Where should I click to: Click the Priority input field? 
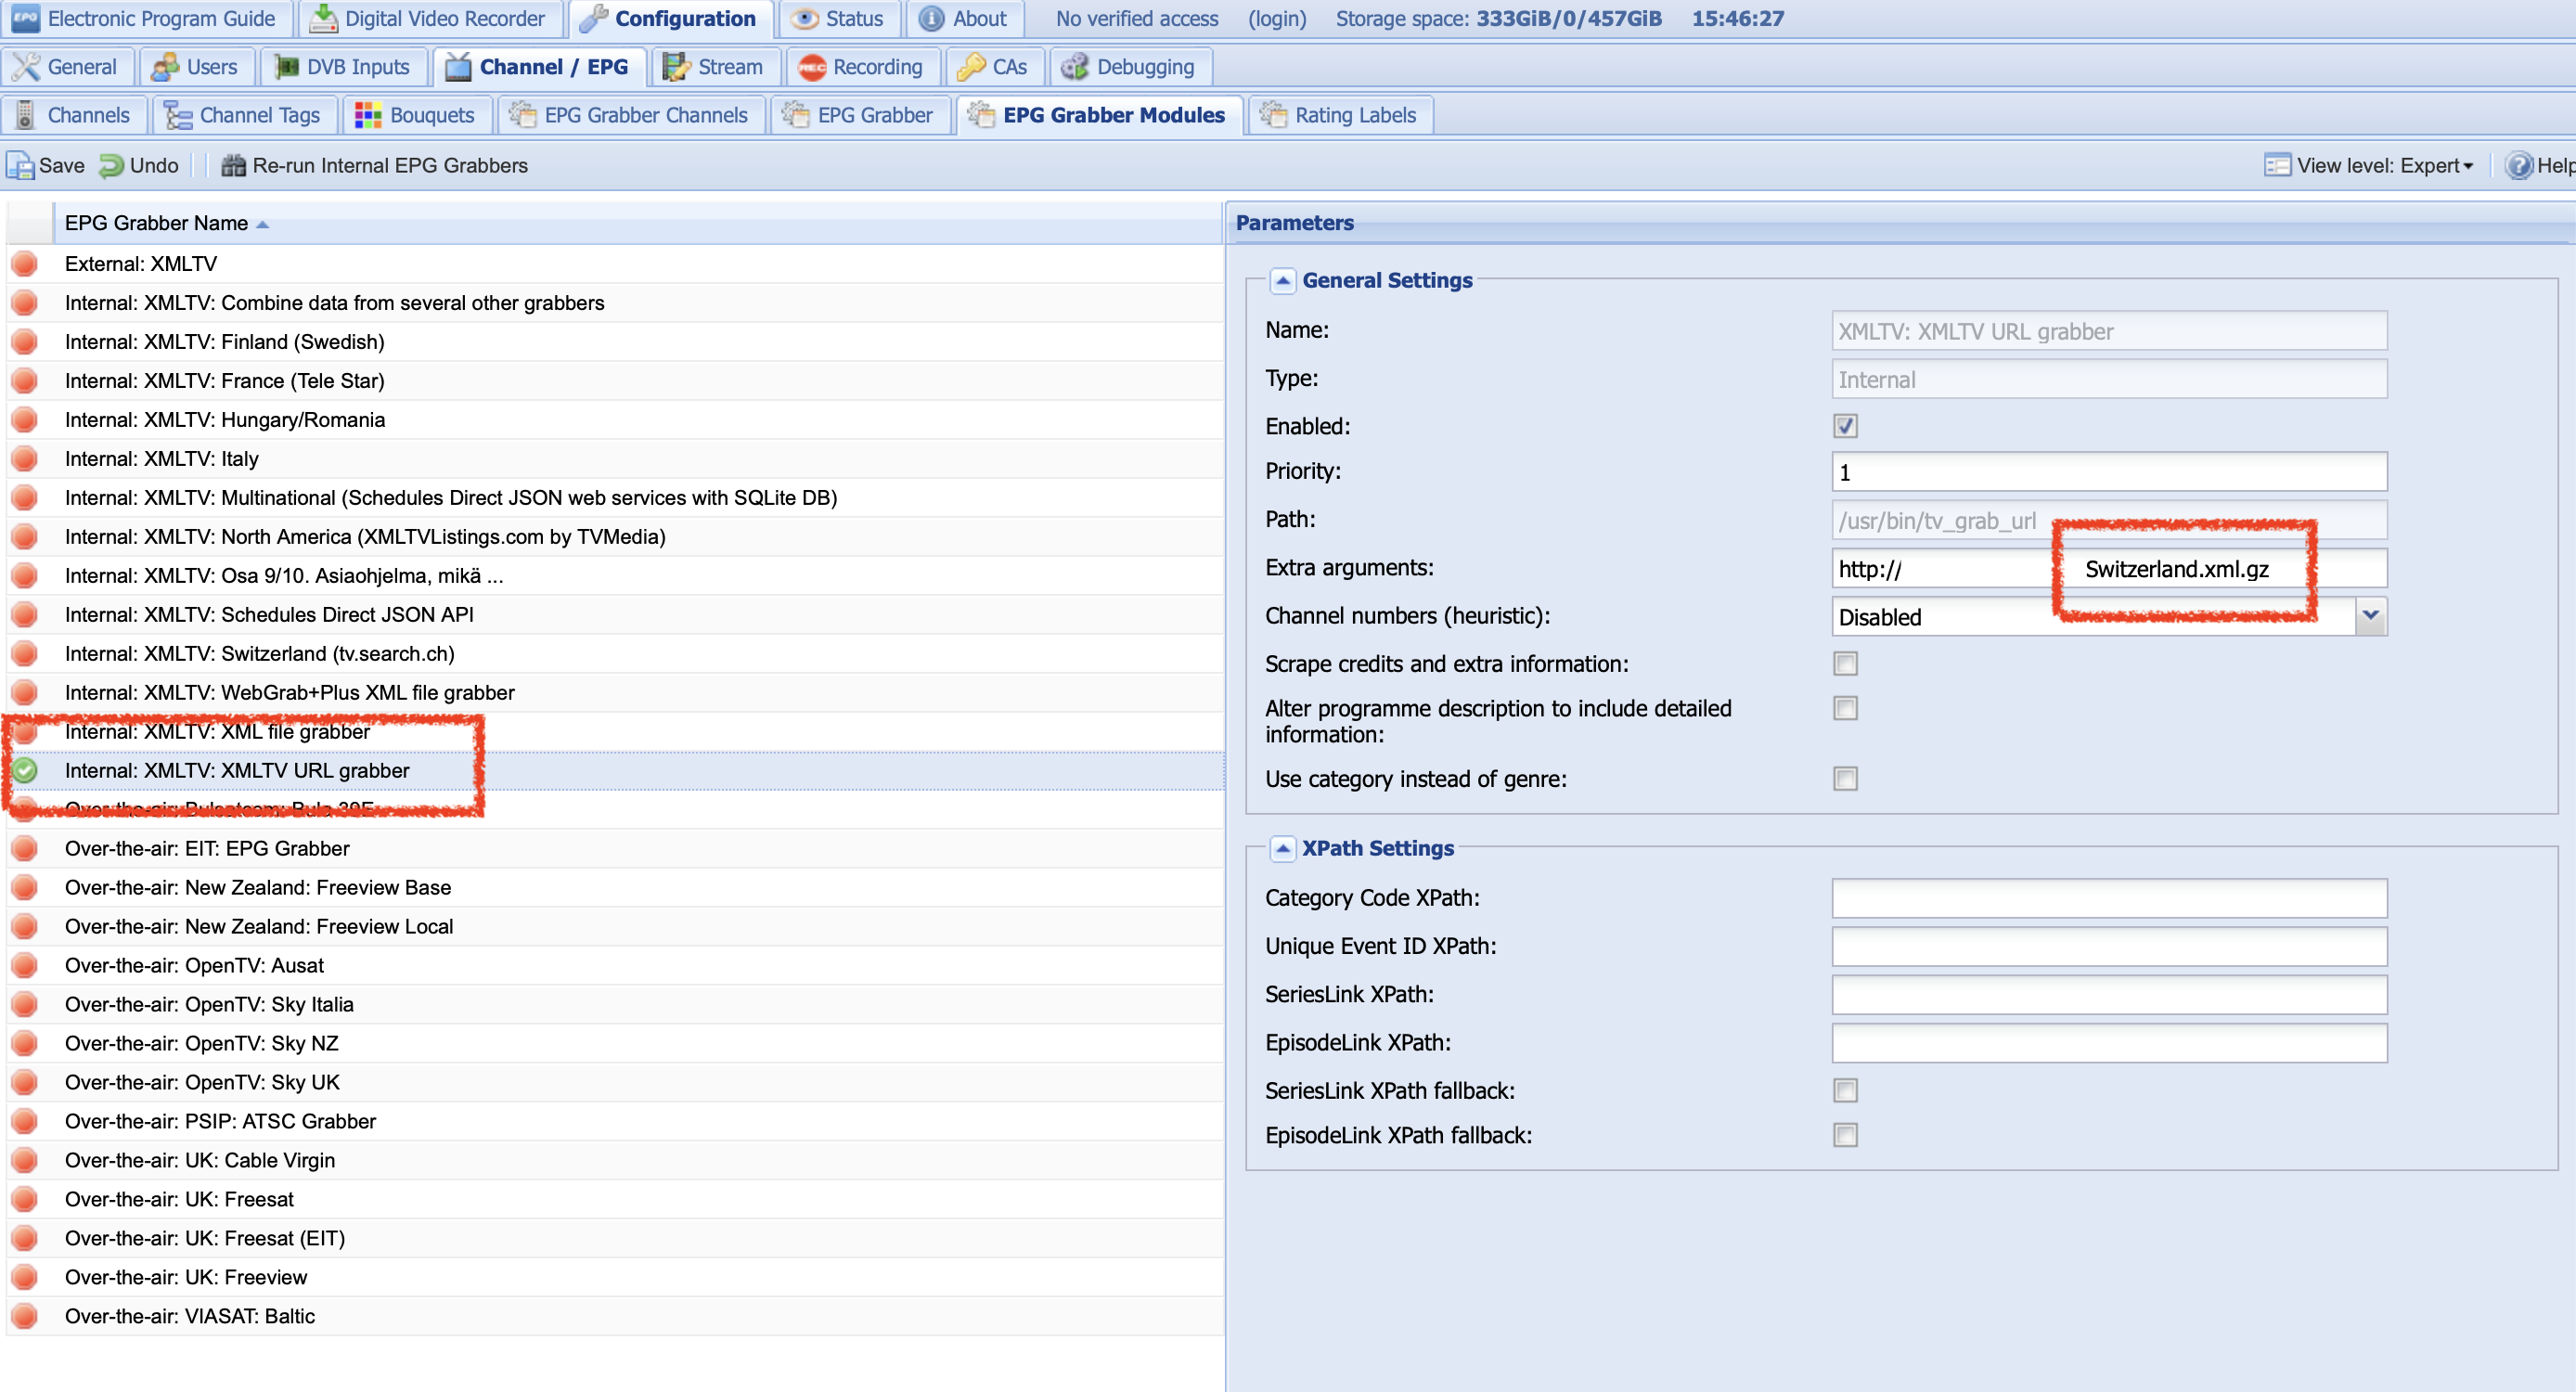tap(2108, 472)
